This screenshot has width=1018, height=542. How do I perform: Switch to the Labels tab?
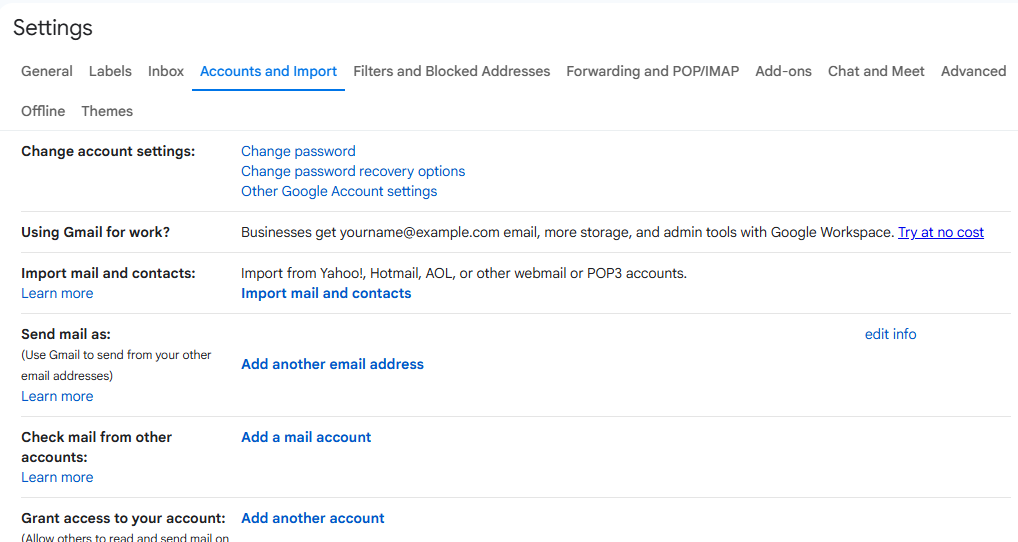(110, 71)
